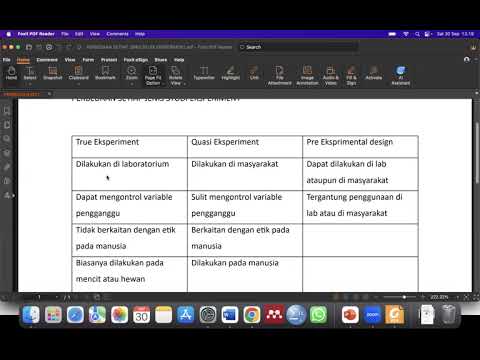Click the print icon in title bar
The width and height of the screenshot is (480, 360).
pos(49,47)
